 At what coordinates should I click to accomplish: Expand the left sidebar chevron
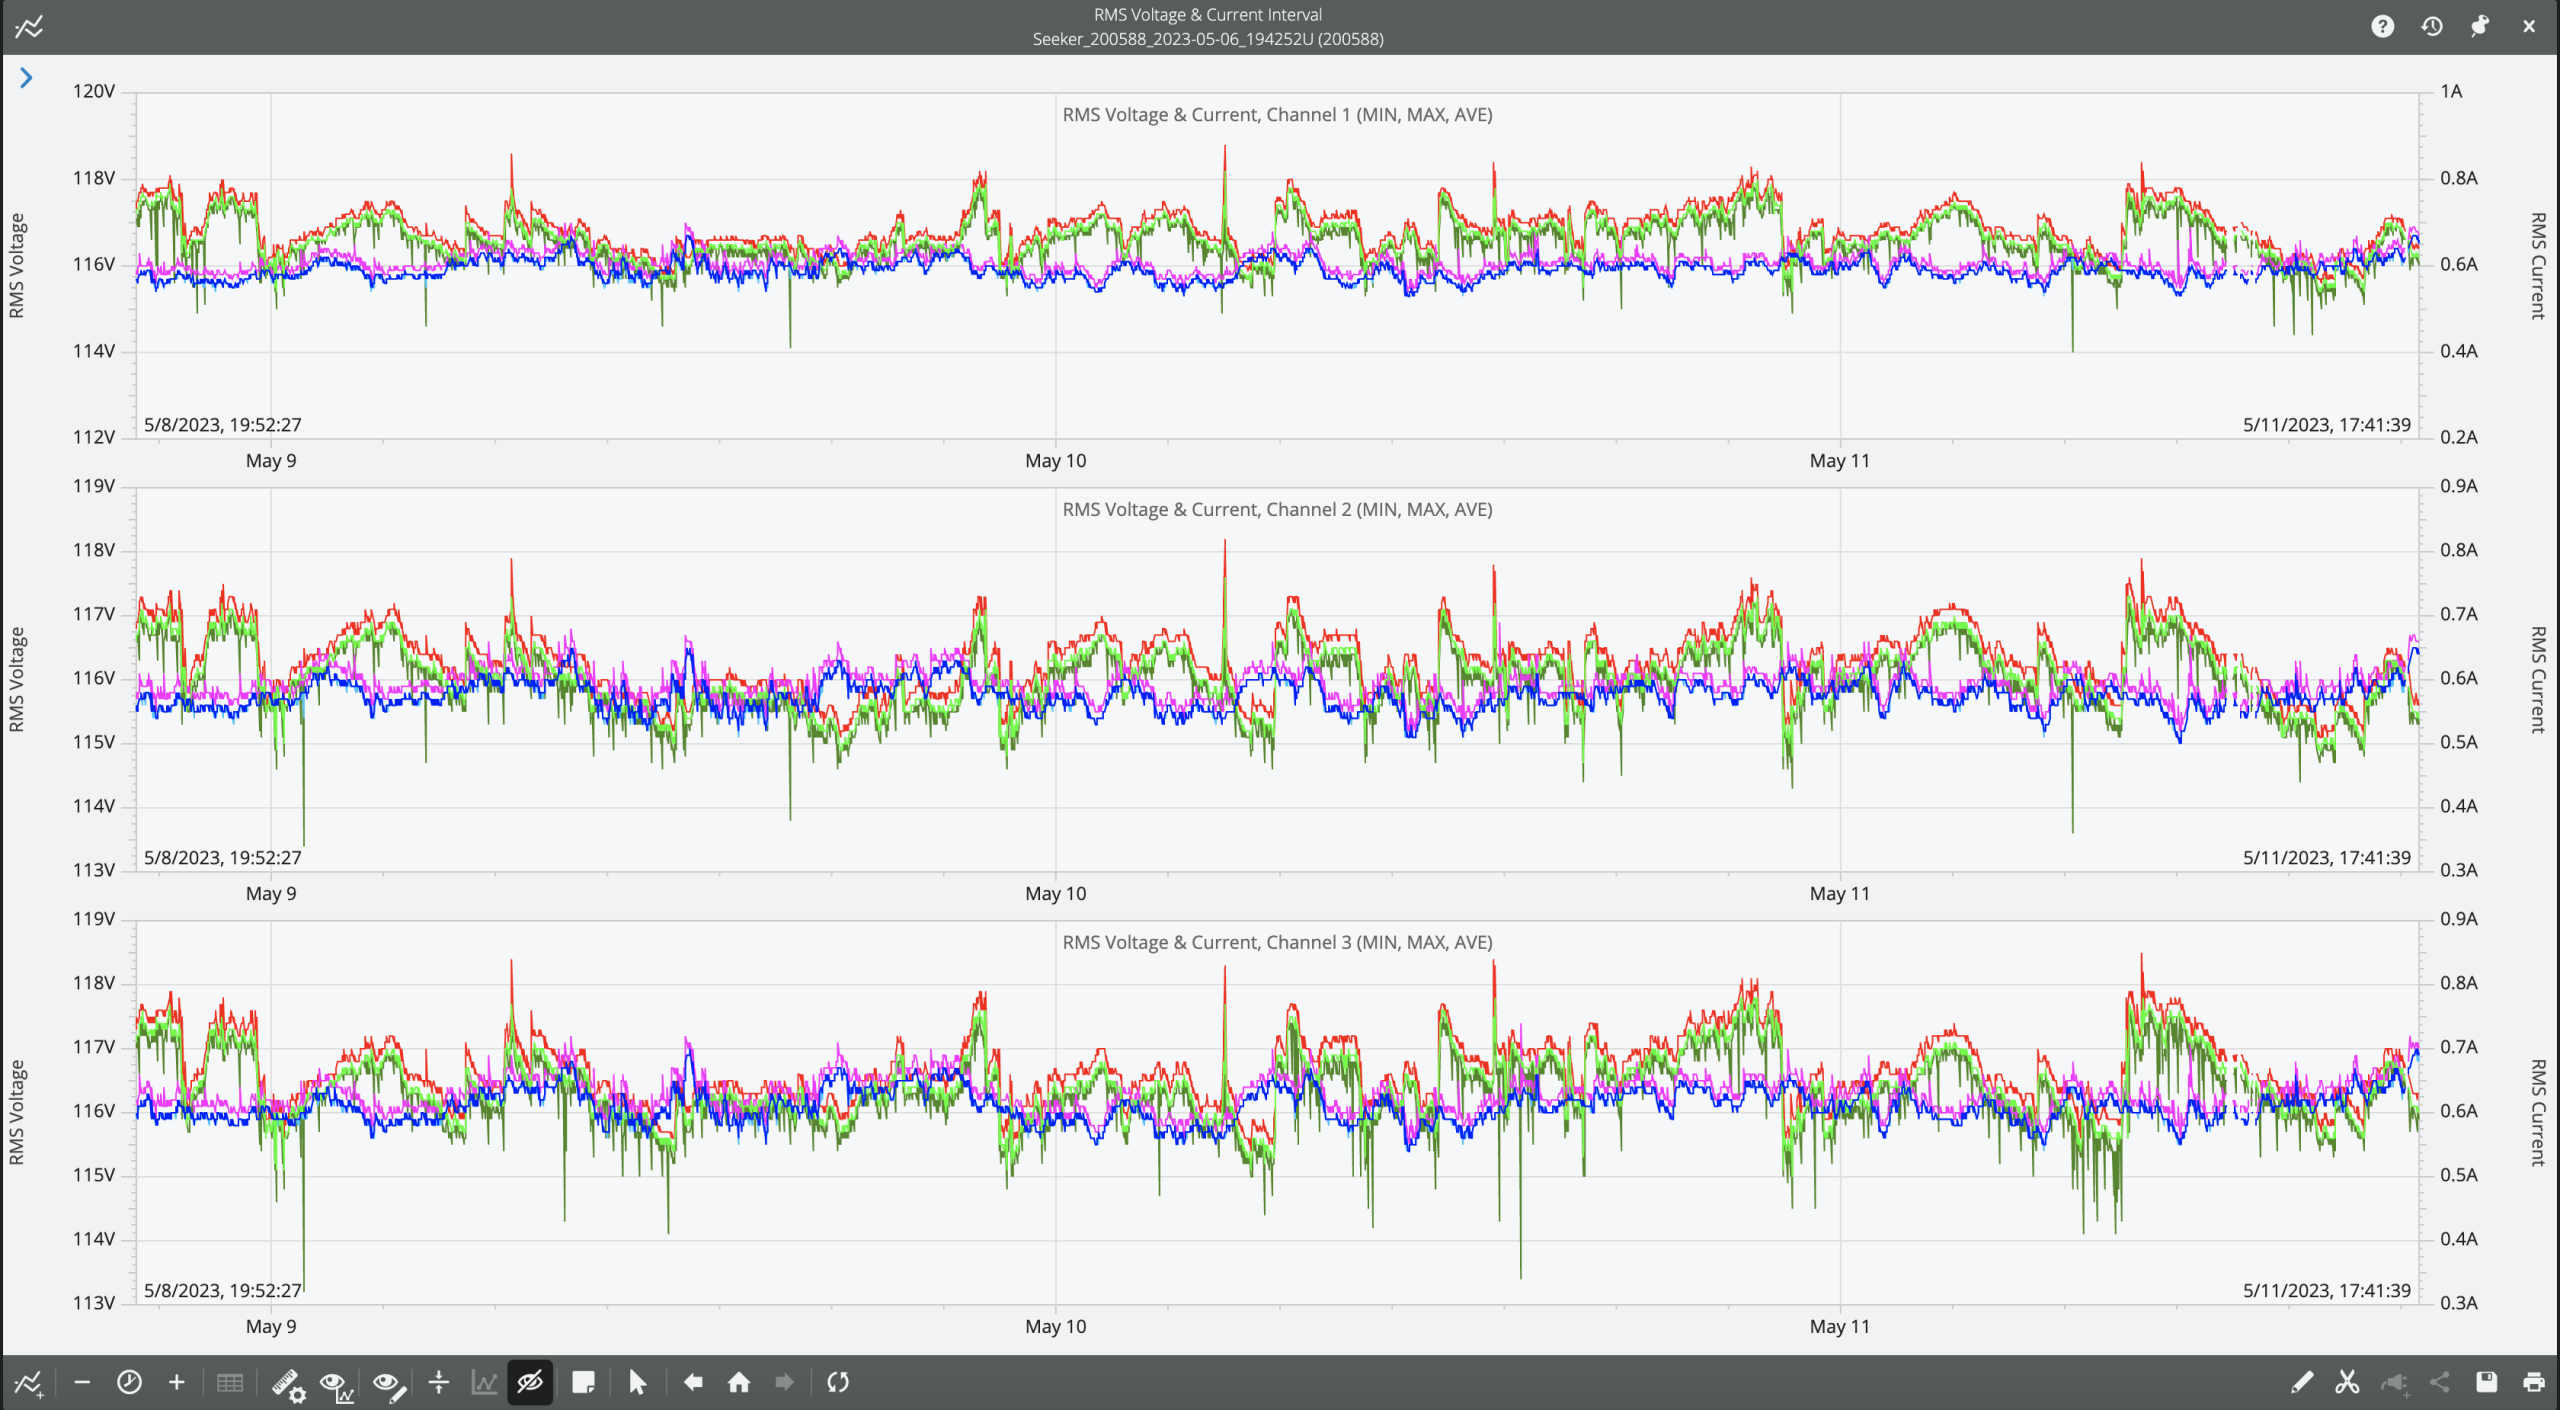point(25,77)
